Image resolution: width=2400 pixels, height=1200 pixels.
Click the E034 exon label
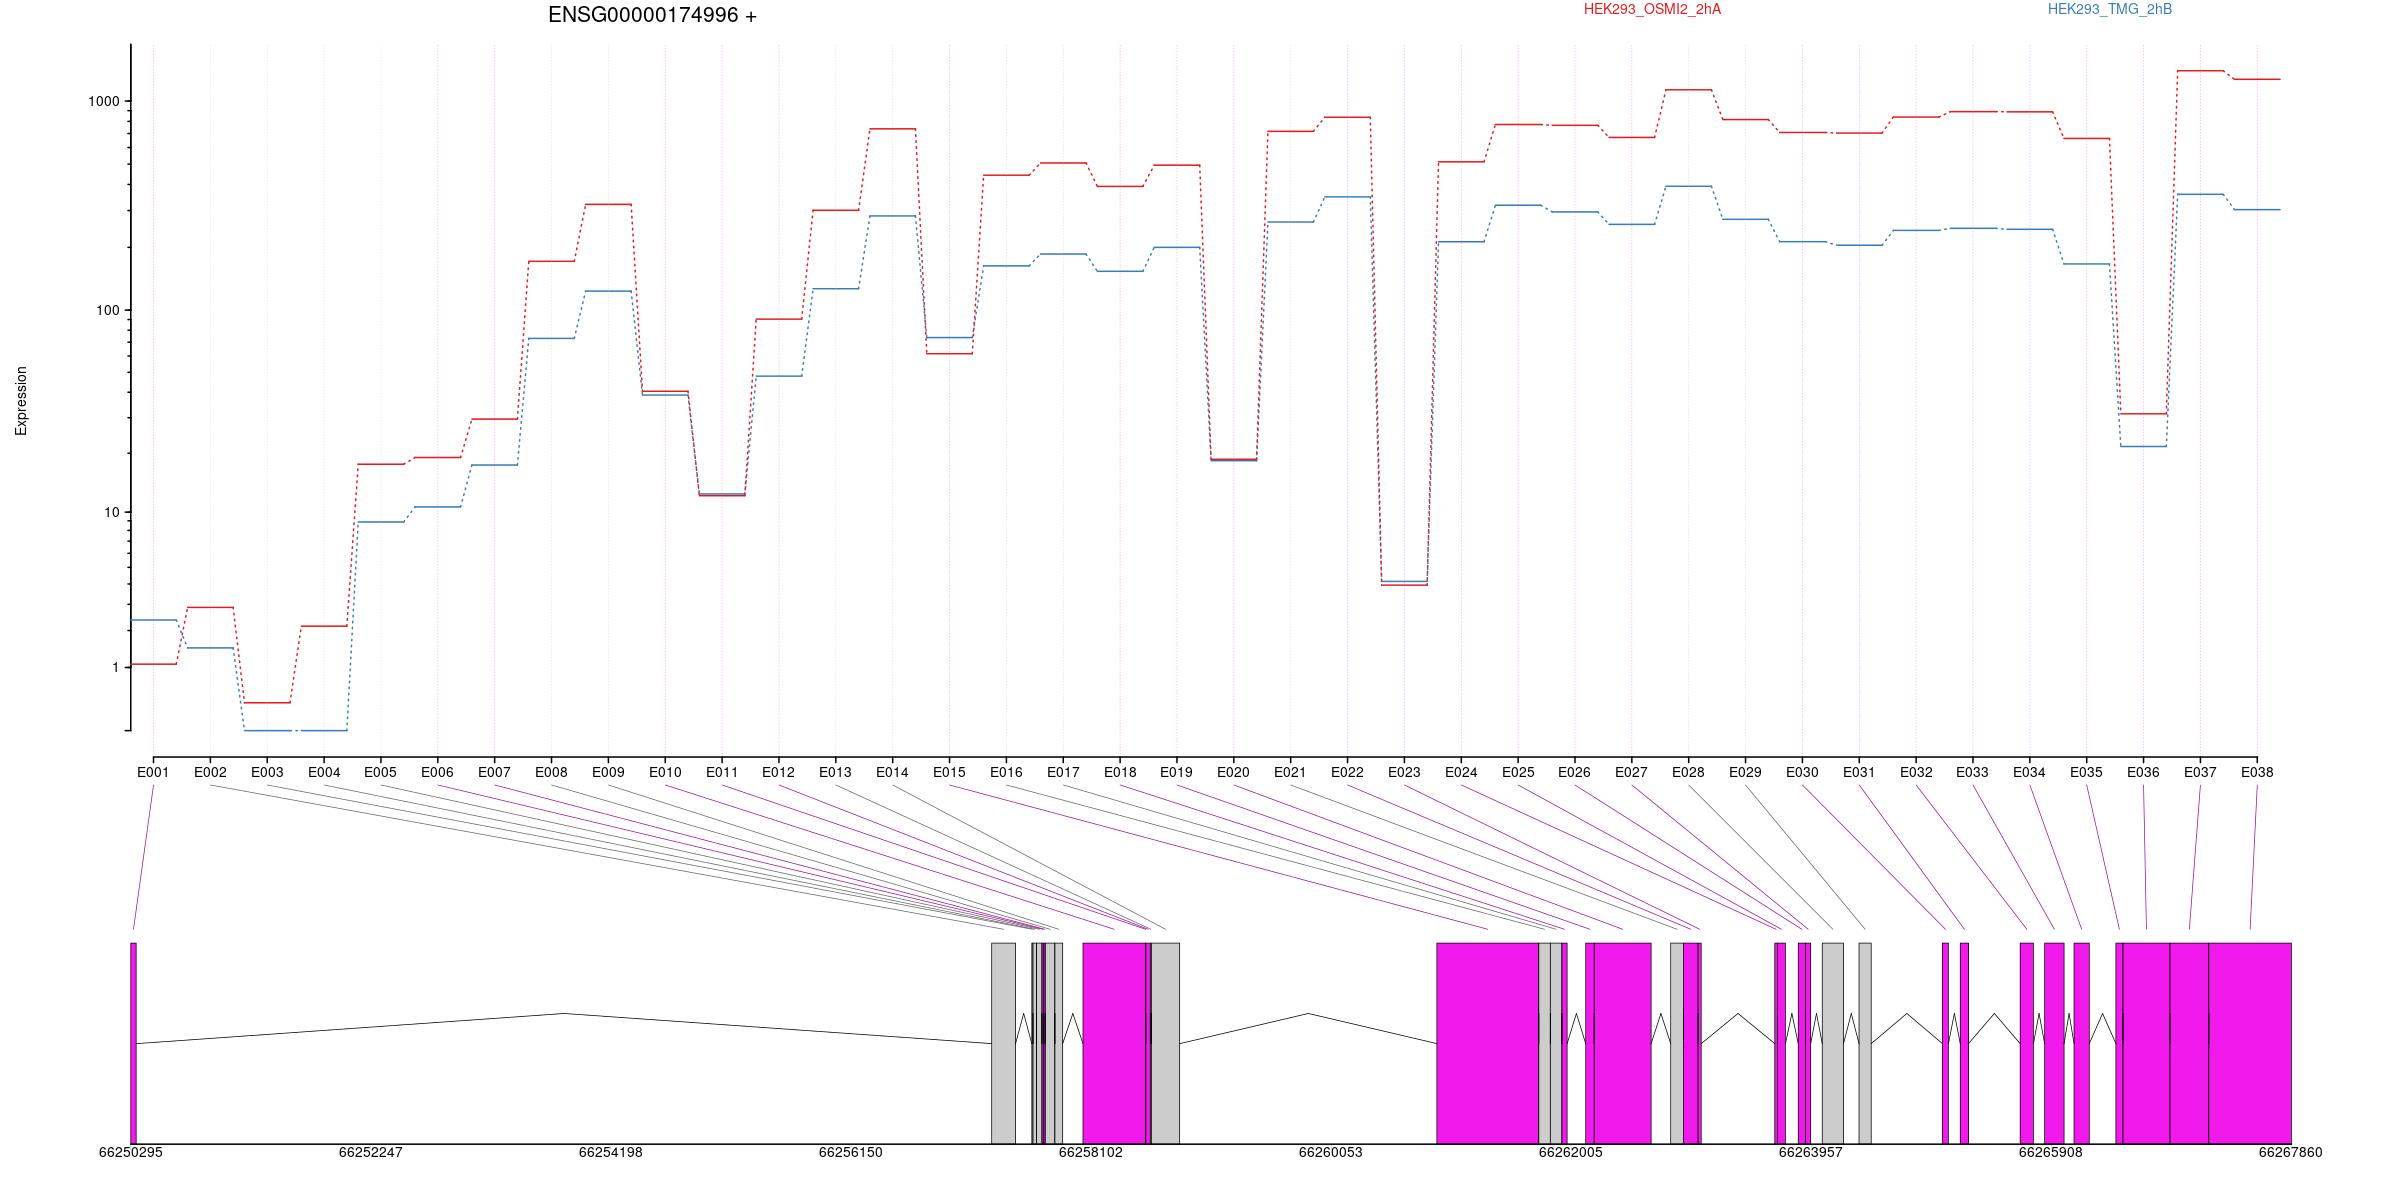[2029, 772]
